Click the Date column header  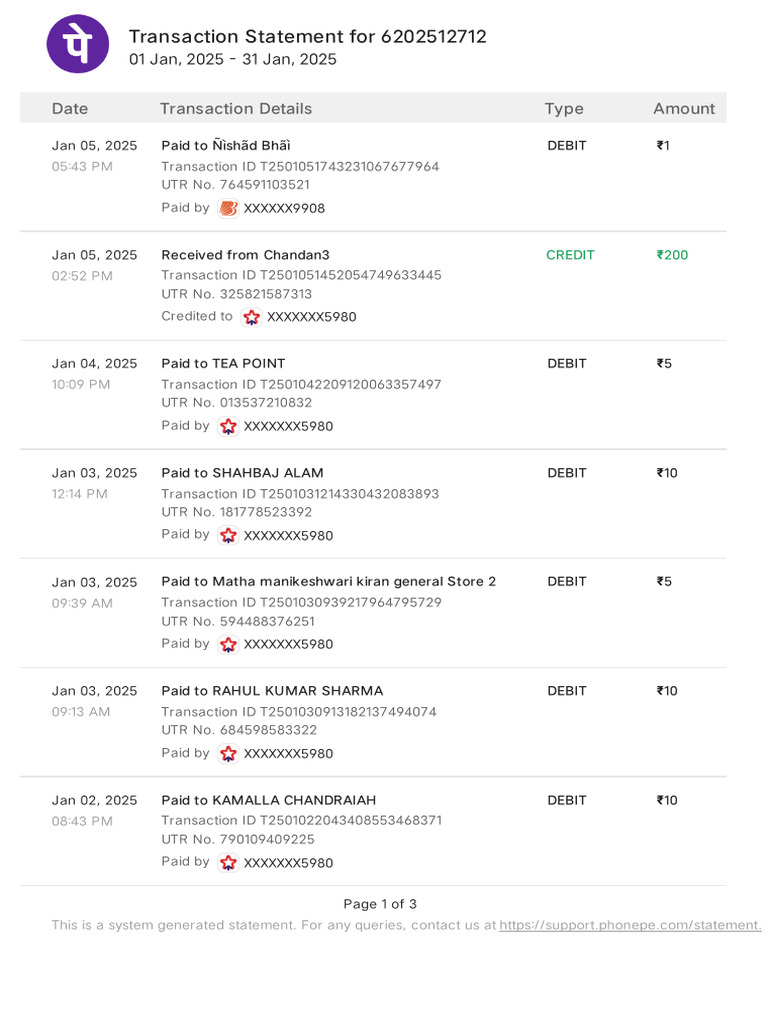coord(70,109)
